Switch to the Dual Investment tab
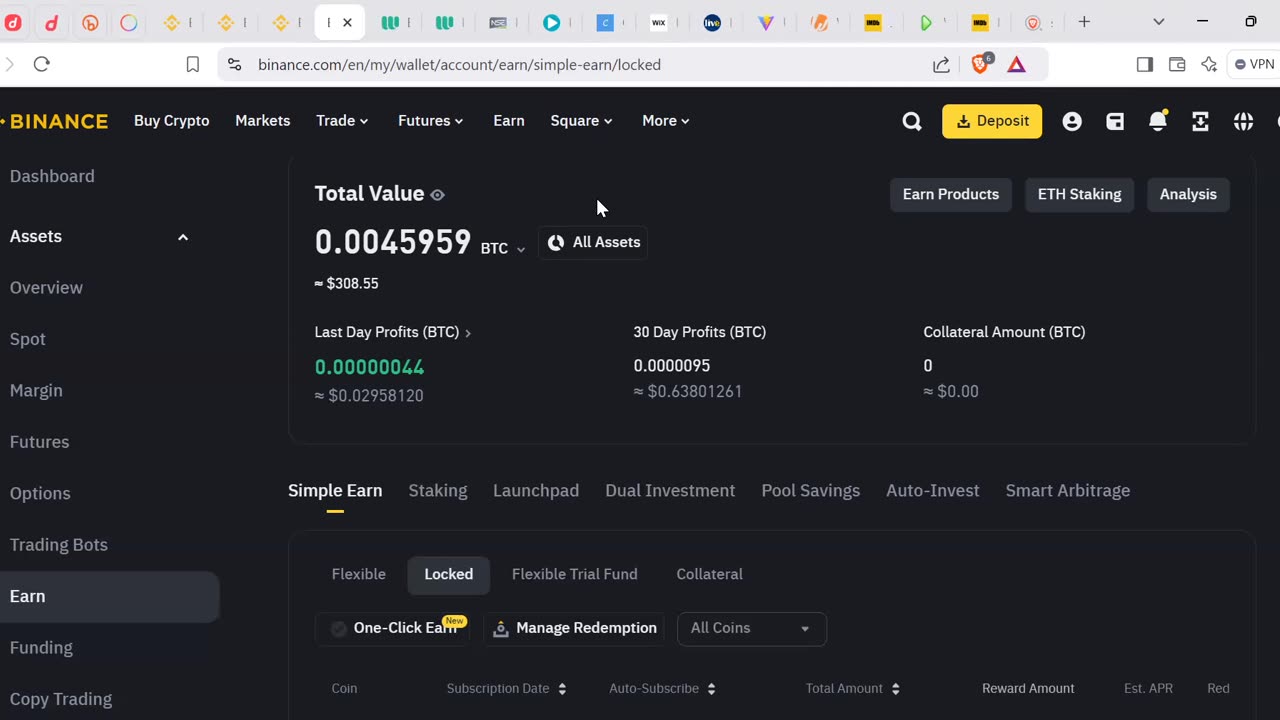Screen dimensions: 1280x720 coord(670,491)
